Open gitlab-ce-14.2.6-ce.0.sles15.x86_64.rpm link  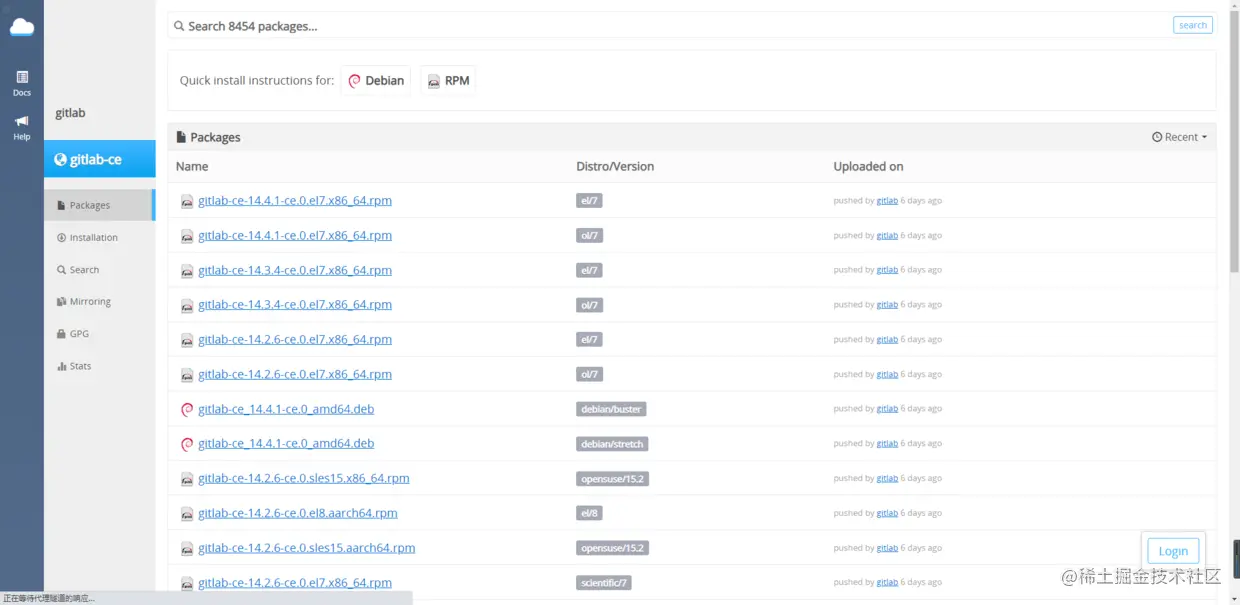[x=304, y=479]
